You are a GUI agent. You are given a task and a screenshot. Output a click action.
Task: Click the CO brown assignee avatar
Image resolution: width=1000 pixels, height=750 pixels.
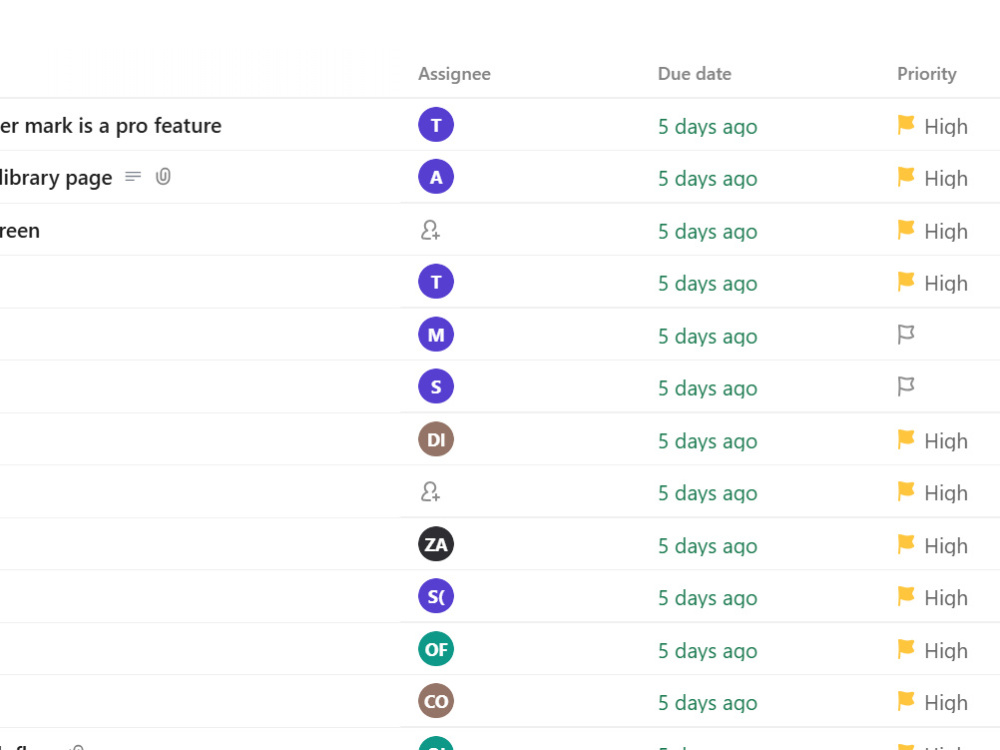click(x=436, y=702)
